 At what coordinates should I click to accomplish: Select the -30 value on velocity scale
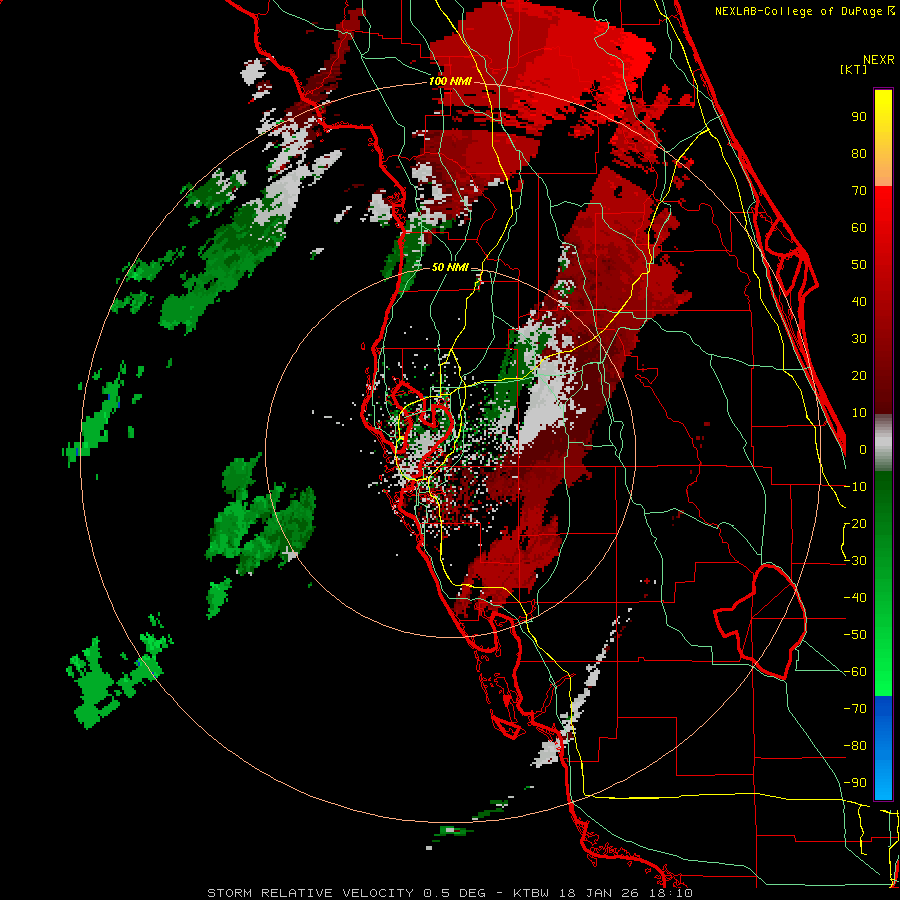point(855,561)
